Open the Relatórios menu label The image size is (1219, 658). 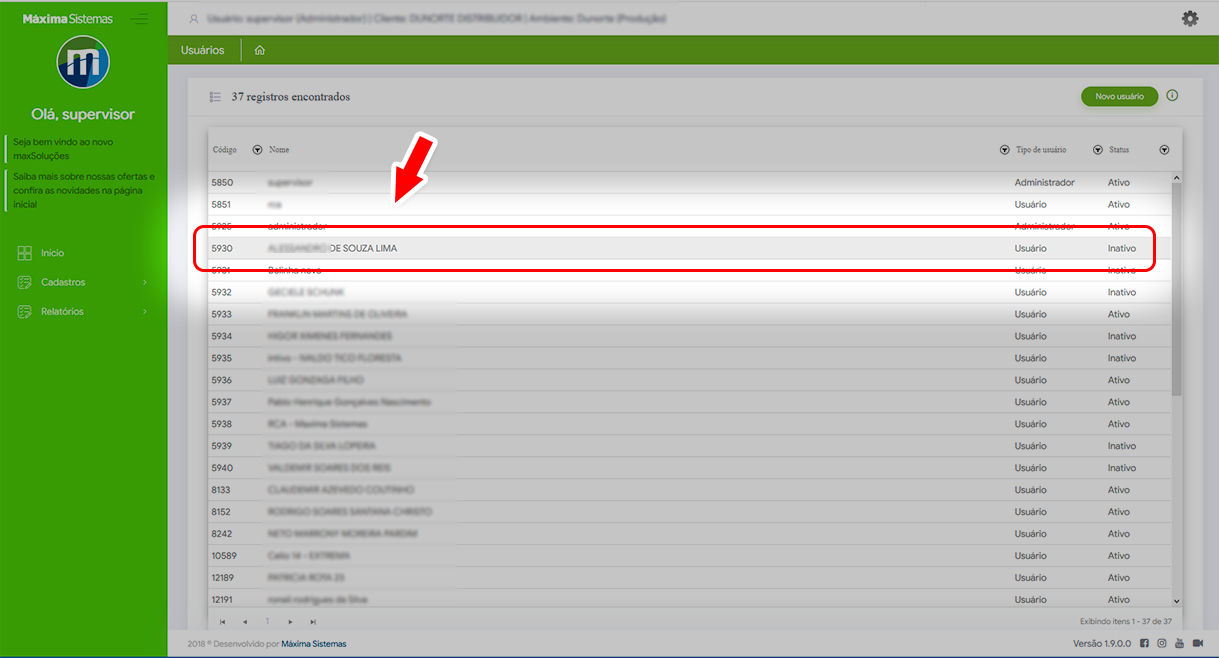[x=62, y=311]
